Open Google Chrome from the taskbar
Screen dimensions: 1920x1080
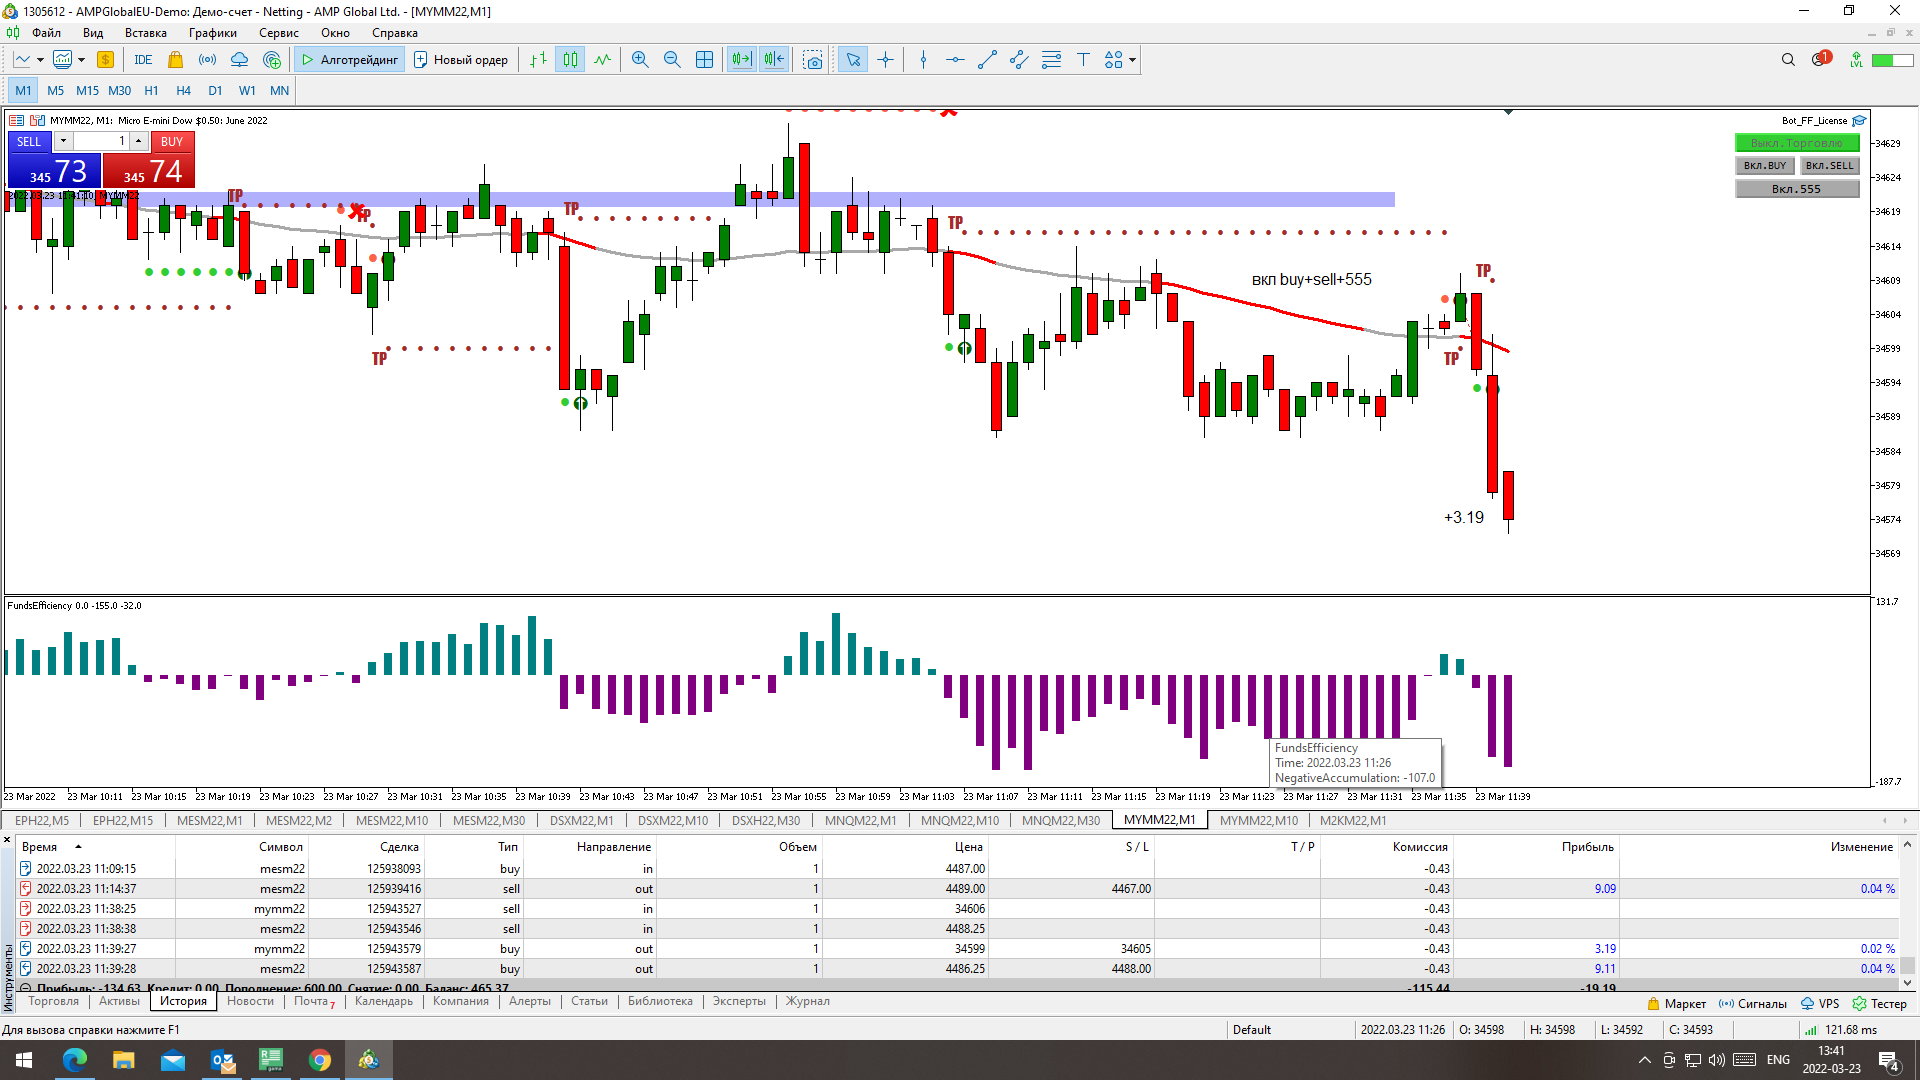tap(320, 1060)
